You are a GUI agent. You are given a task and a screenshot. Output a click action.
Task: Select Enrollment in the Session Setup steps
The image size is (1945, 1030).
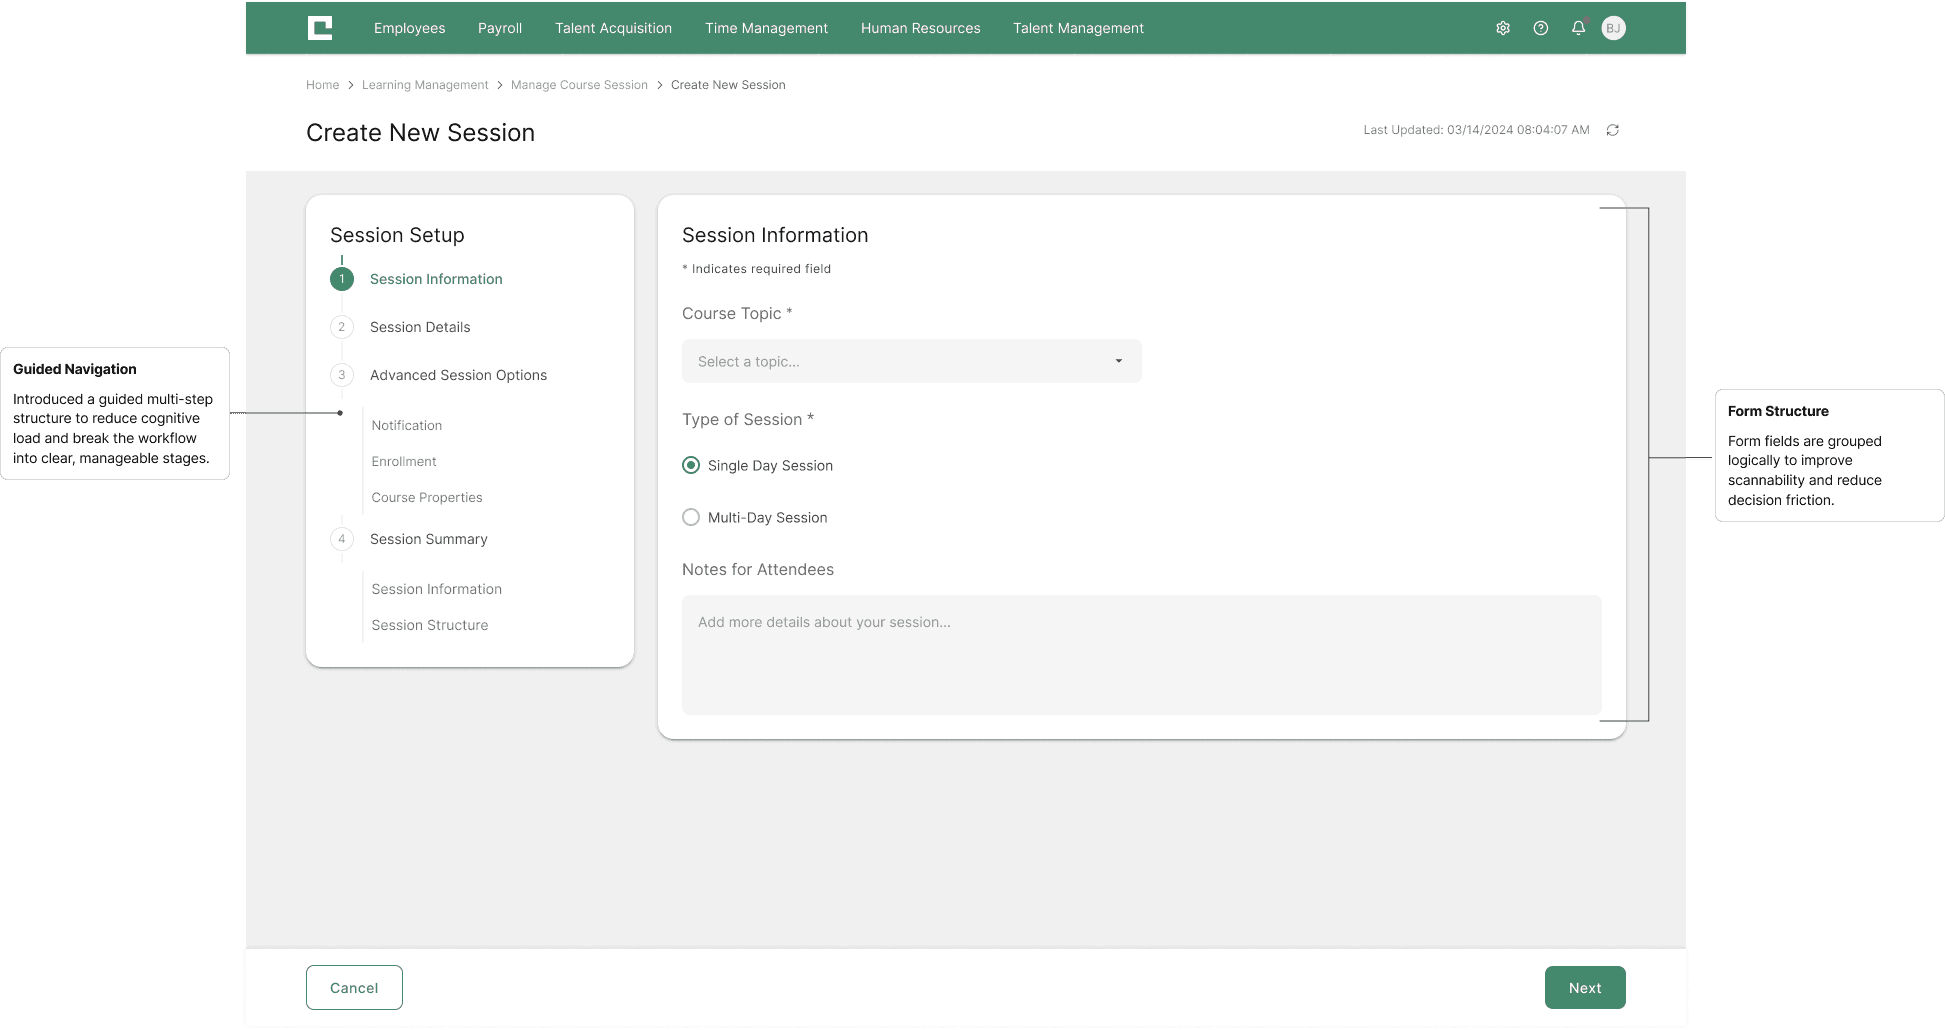coord(404,461)
